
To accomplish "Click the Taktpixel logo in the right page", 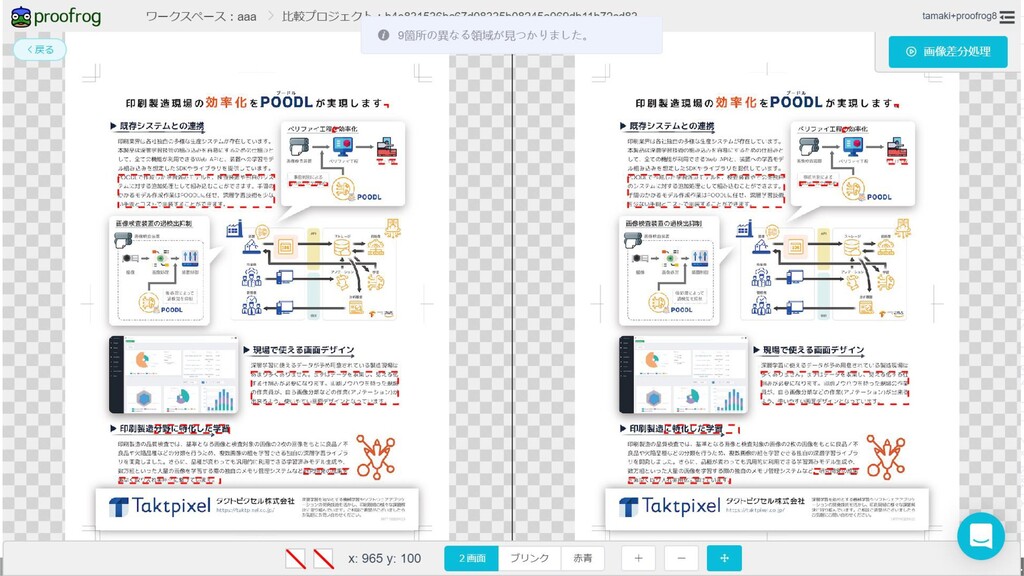I will (669, 506).
